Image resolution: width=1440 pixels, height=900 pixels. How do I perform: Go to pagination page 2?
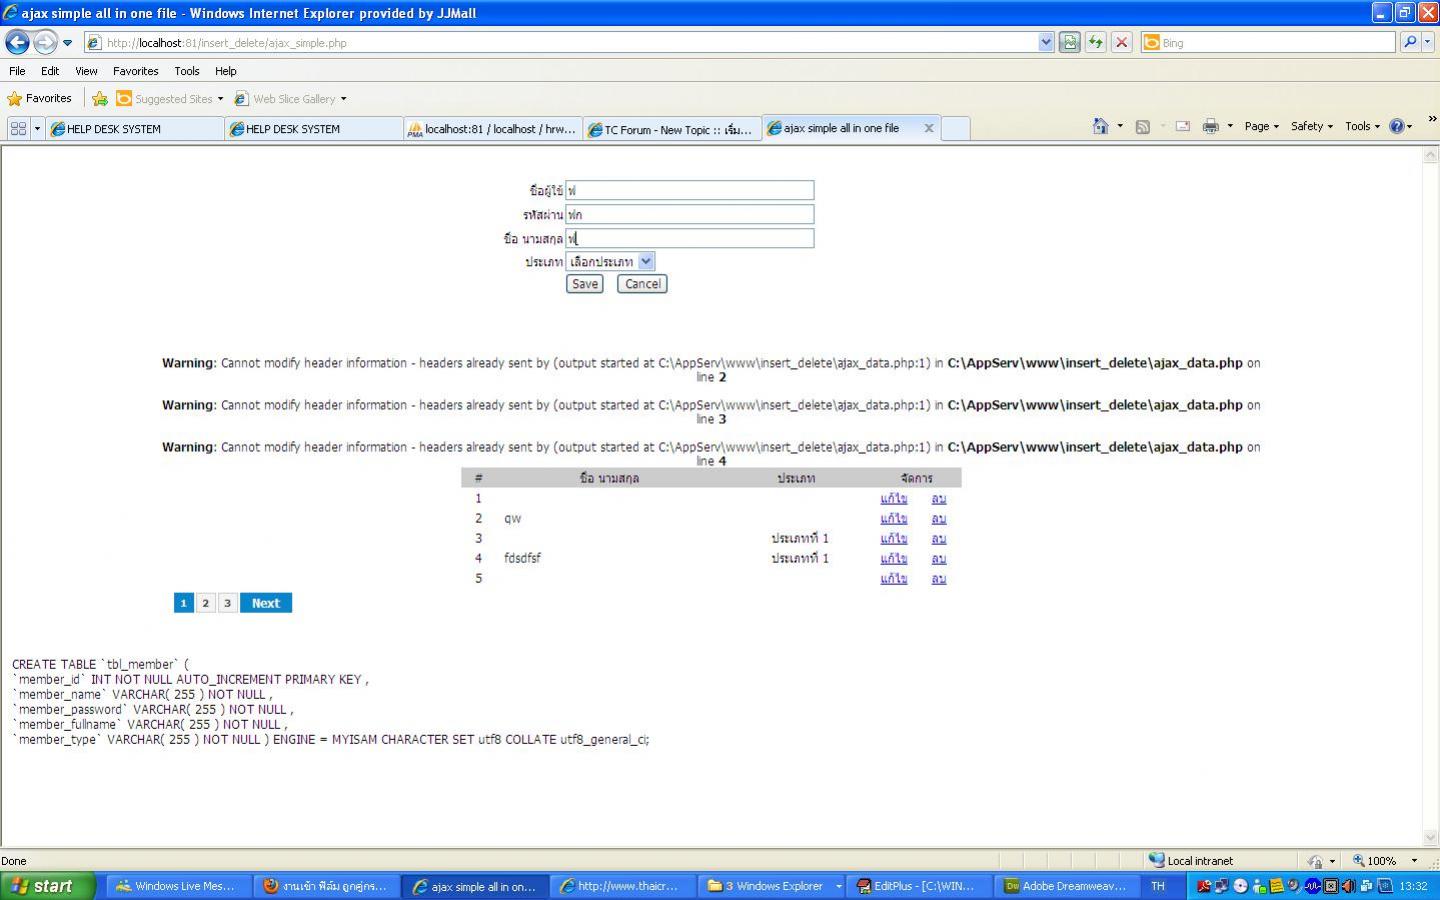pos(205,603)
